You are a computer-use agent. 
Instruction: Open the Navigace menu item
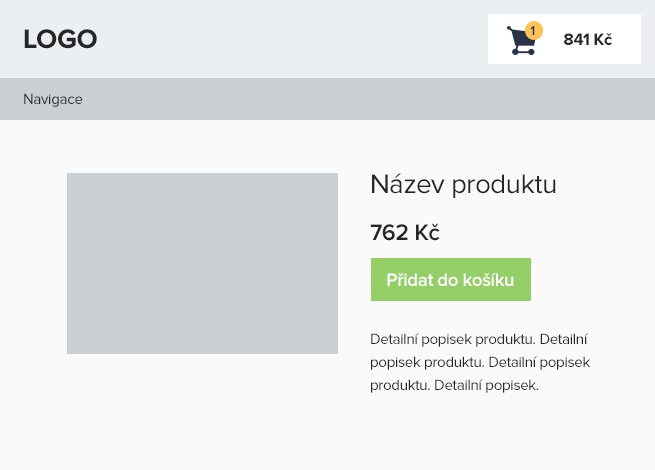coord(53,99)
